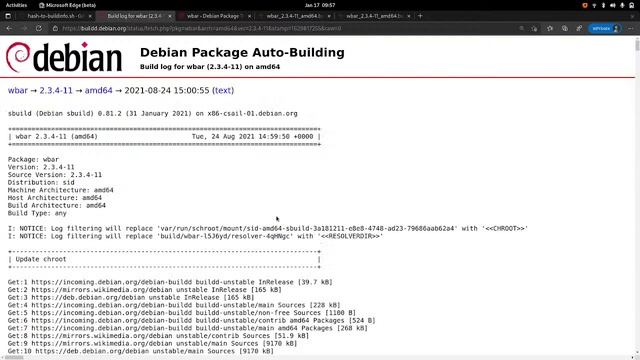Viewport: 640px width, 360px height.
Task: Open the 2.3.4-11 version link
Action: (56, 90)
